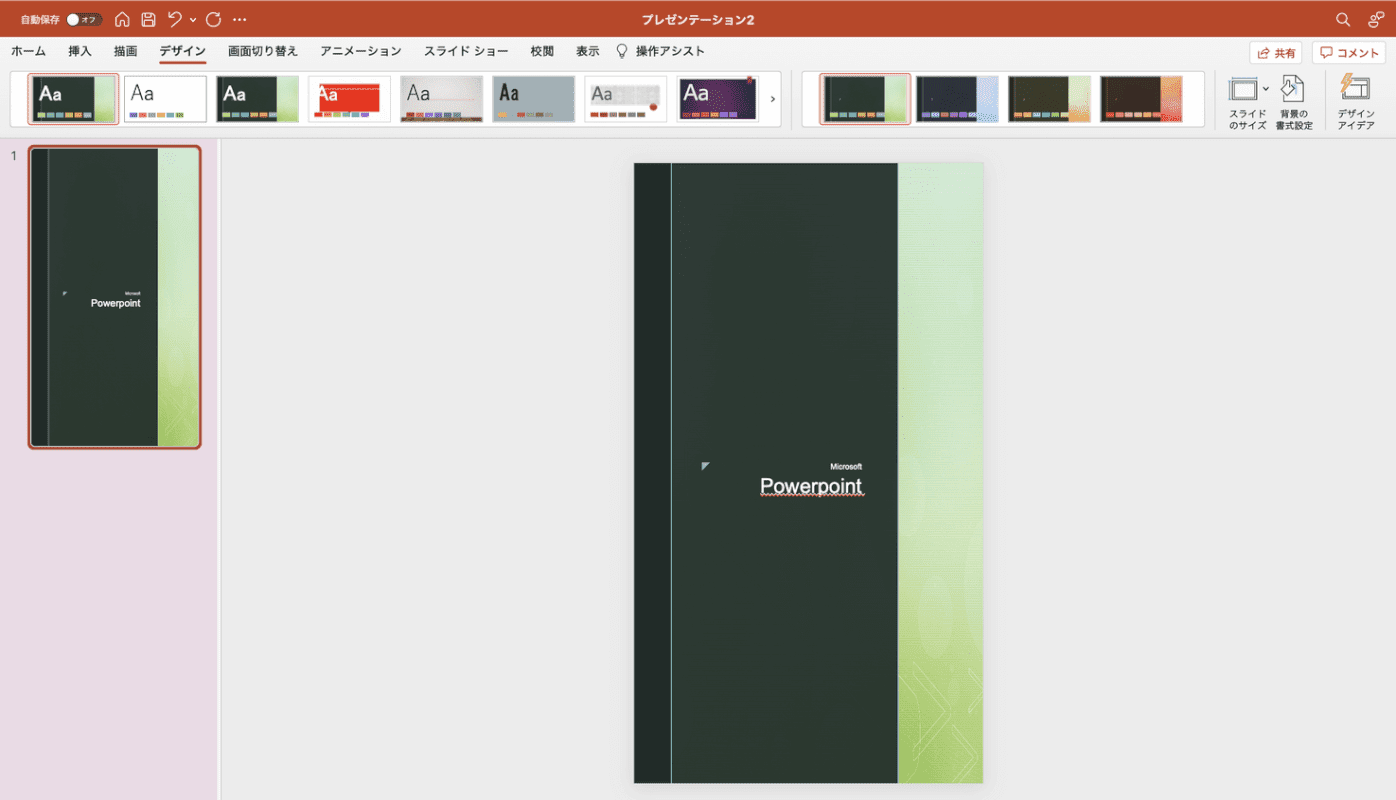Viewport: 1396px width, 800px height.
Task: Select the beige gradient theme thumbnail
Action: point(441,99)
